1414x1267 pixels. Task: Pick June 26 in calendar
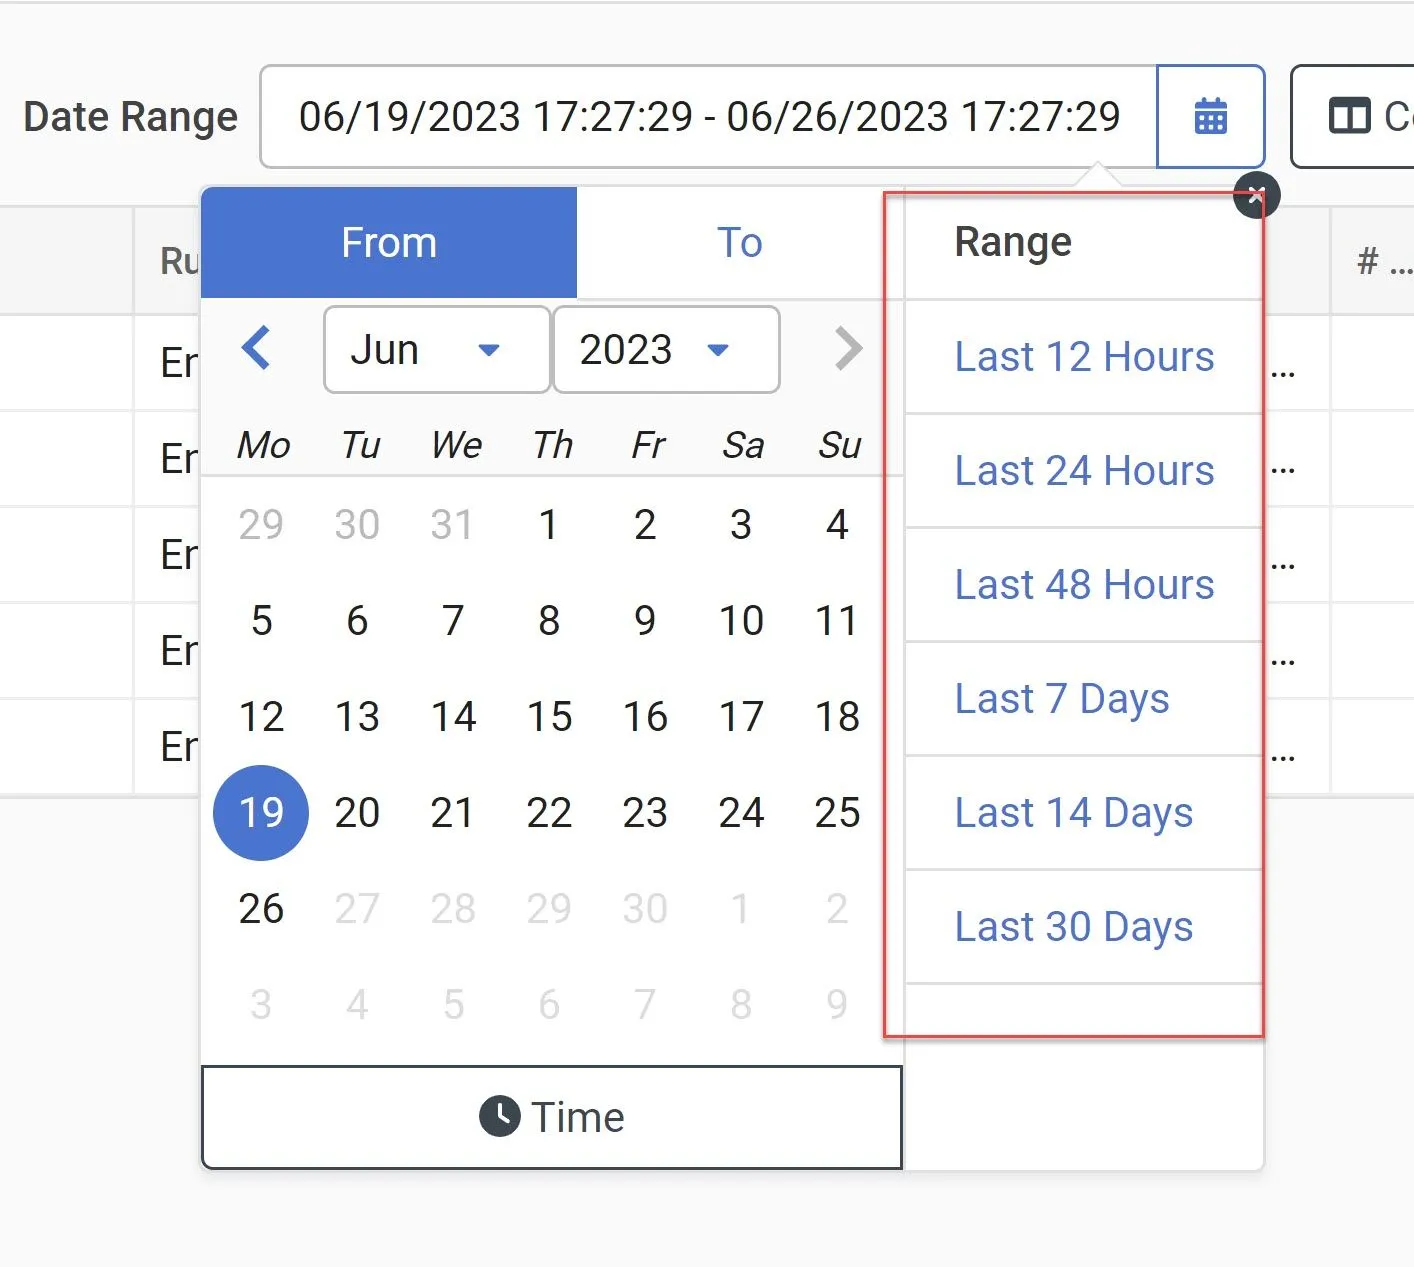pyautogui.click(x=261, y=909)
